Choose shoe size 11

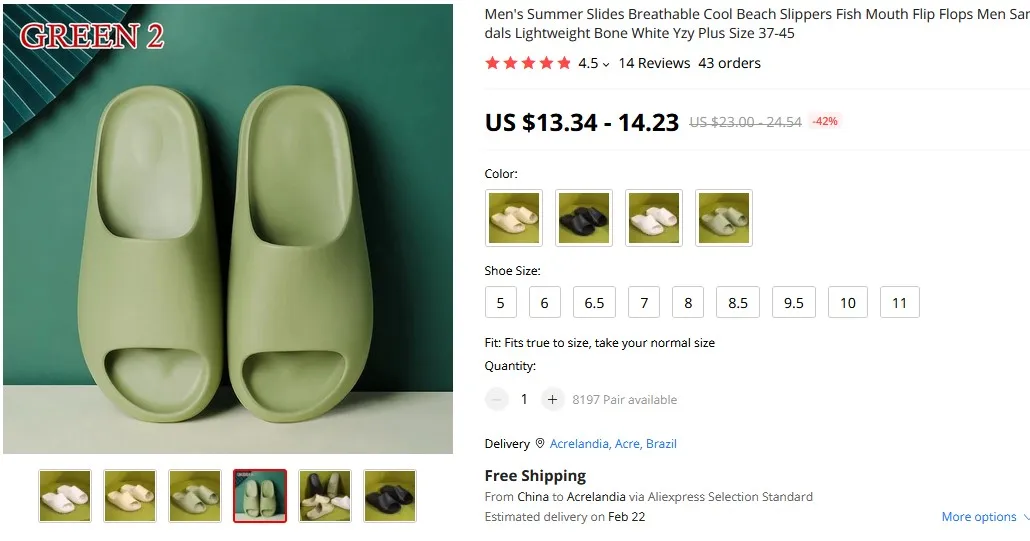point(899,303)
